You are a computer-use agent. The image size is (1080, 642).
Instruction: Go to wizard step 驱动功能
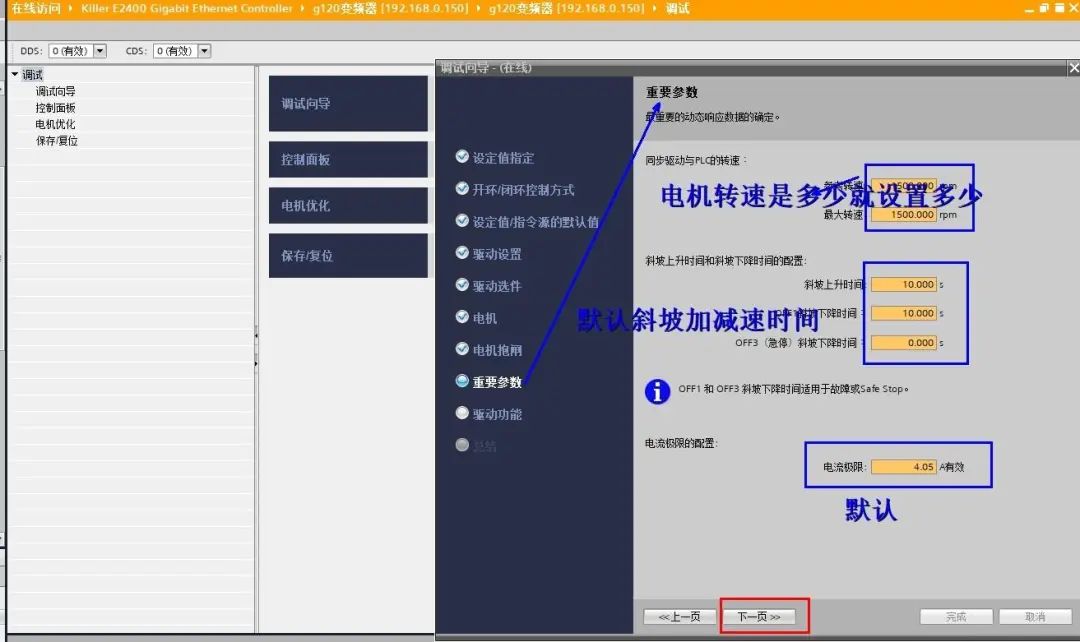(x=497, y=414)
